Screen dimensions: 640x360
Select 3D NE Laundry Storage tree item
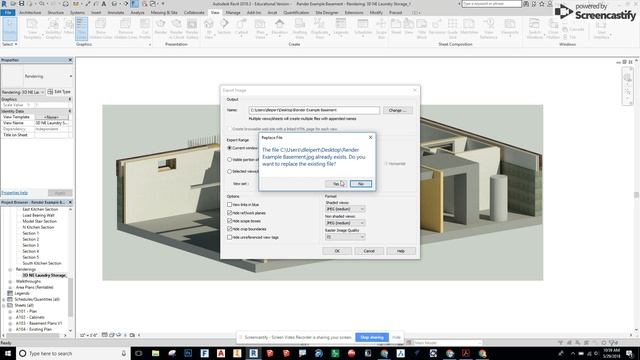(44, 276)
